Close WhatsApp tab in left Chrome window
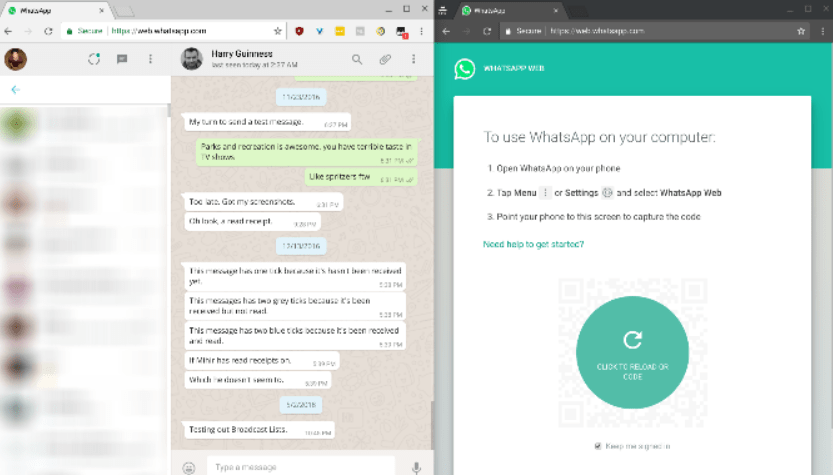Viewport: 833px width, 475px height. [x=101, y=10]
